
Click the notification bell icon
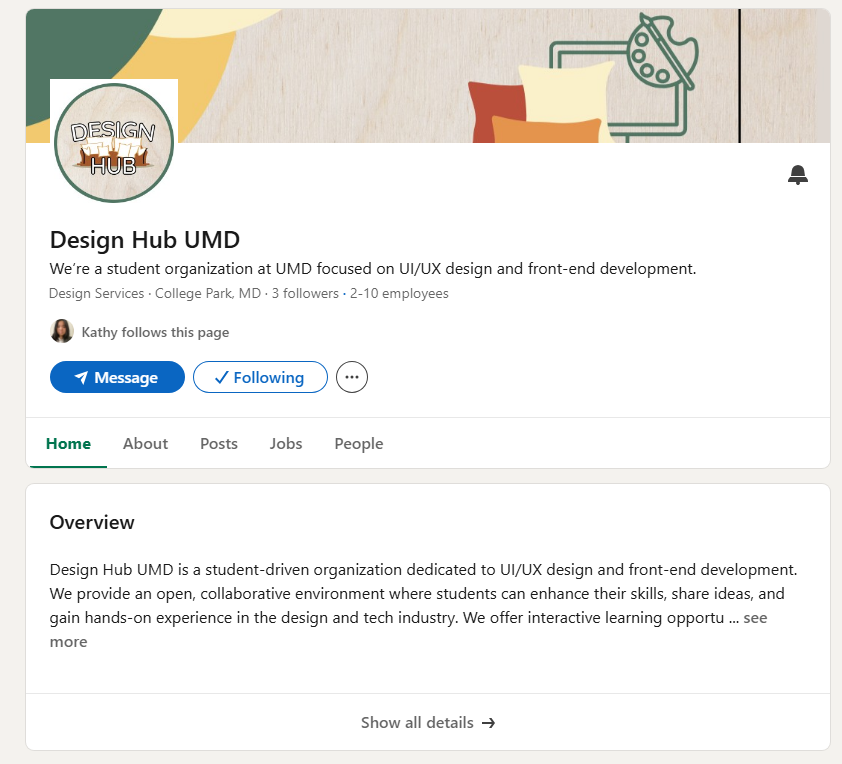[797, 175]
